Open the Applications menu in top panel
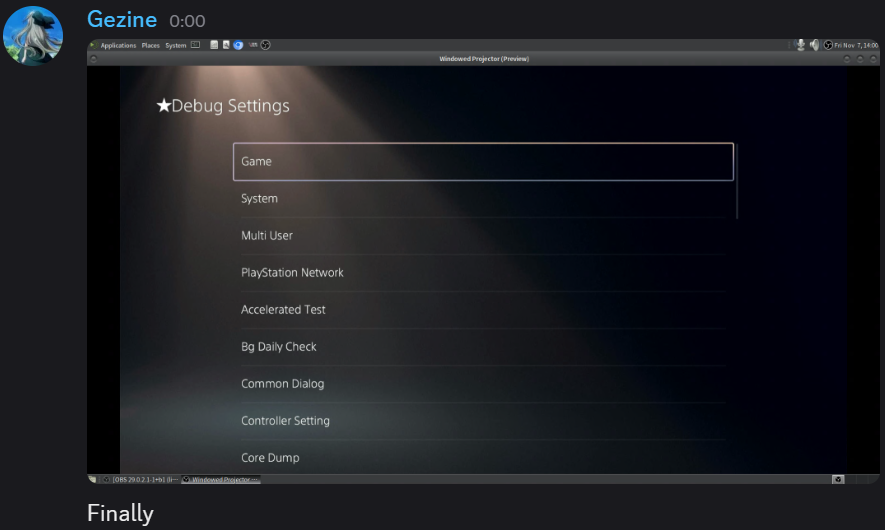The height and width of the screenshot is (530, 885). (x=117, y=45)
